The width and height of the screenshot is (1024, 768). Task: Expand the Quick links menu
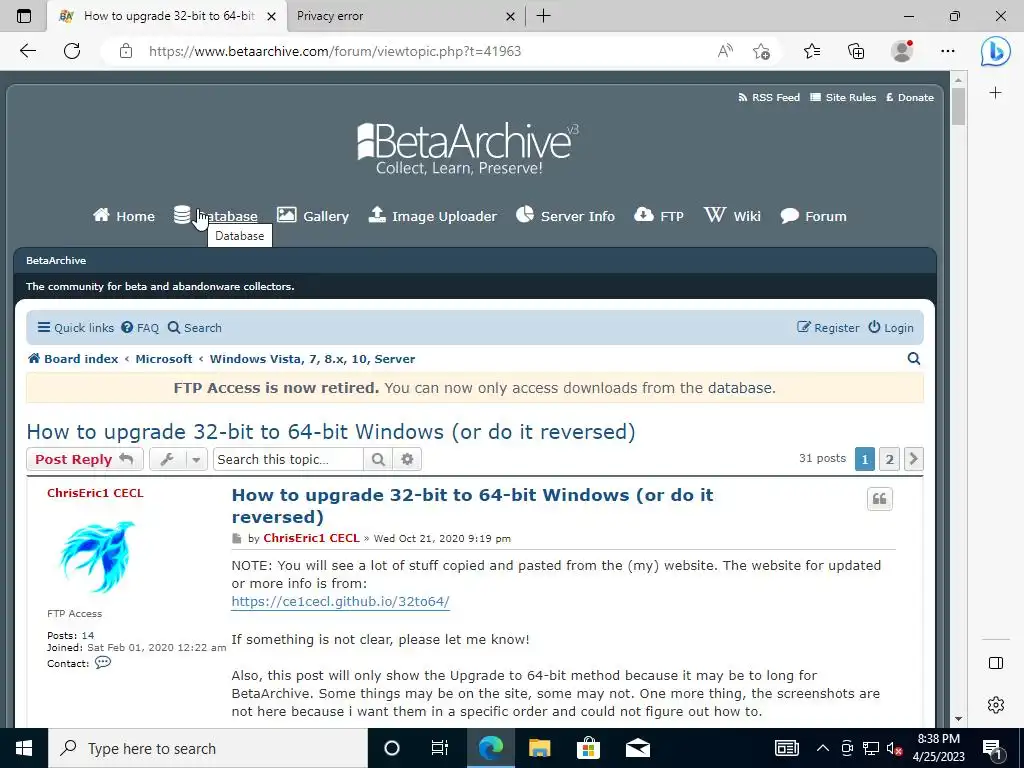76,328
